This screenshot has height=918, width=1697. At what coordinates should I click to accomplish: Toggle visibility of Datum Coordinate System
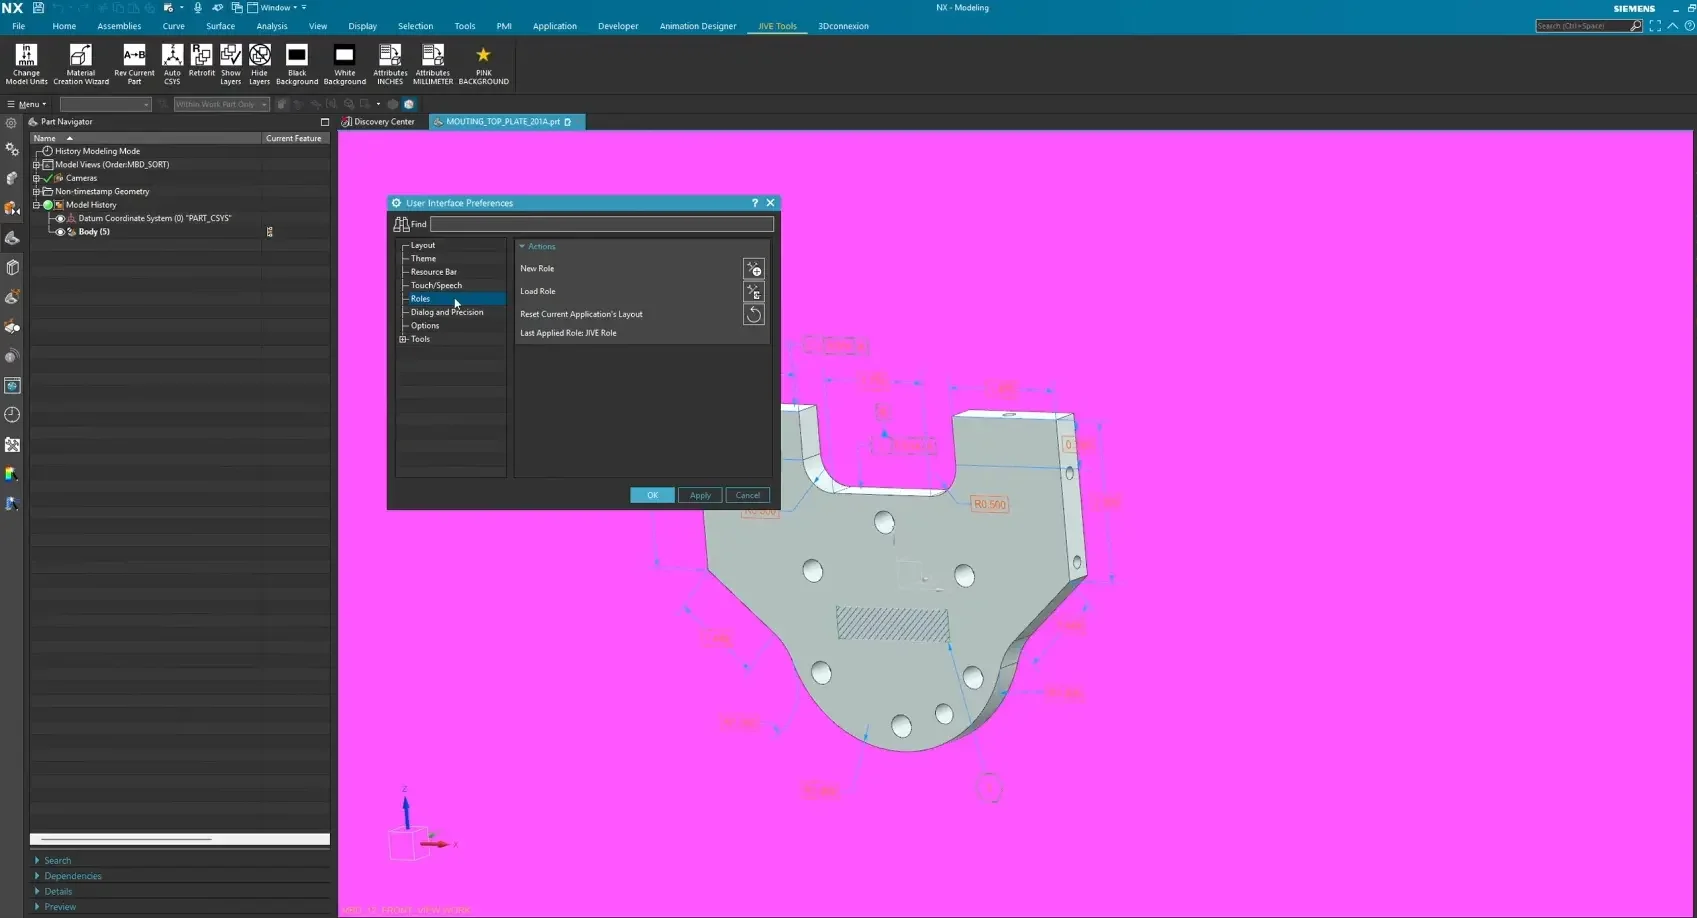tap(60, 218)
